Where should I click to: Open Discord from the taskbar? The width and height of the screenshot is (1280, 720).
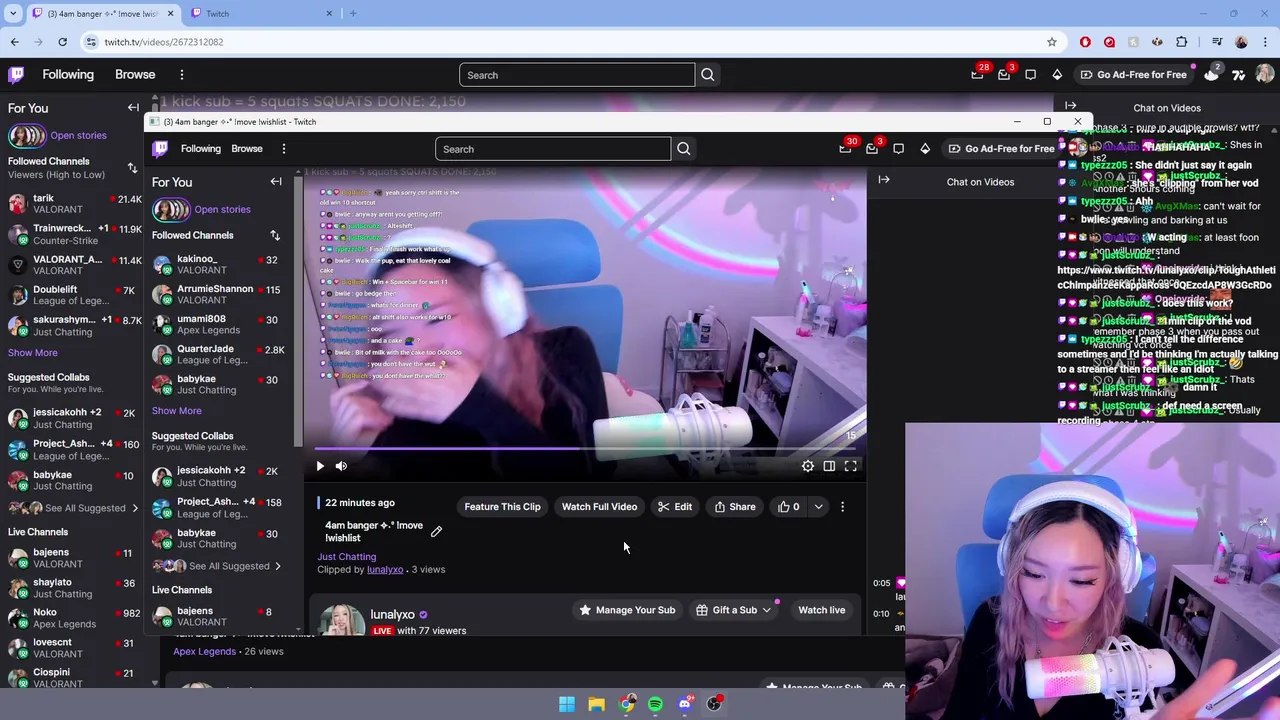[x=685, y=704]
